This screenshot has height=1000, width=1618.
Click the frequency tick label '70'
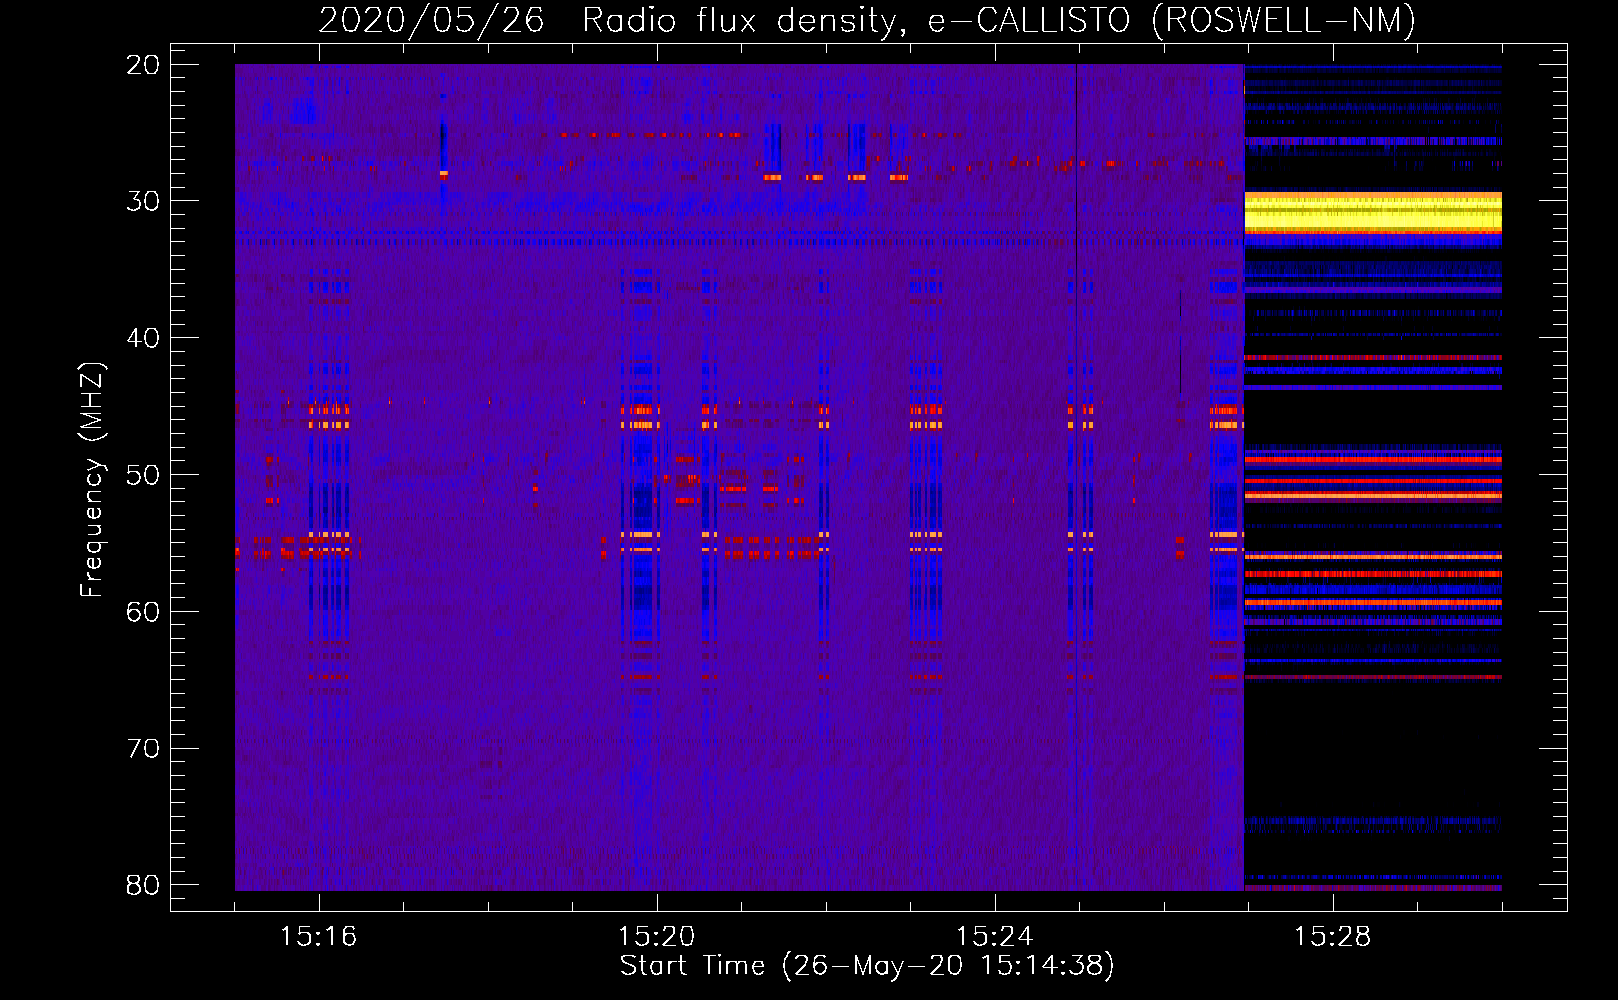tap(143, 749)
